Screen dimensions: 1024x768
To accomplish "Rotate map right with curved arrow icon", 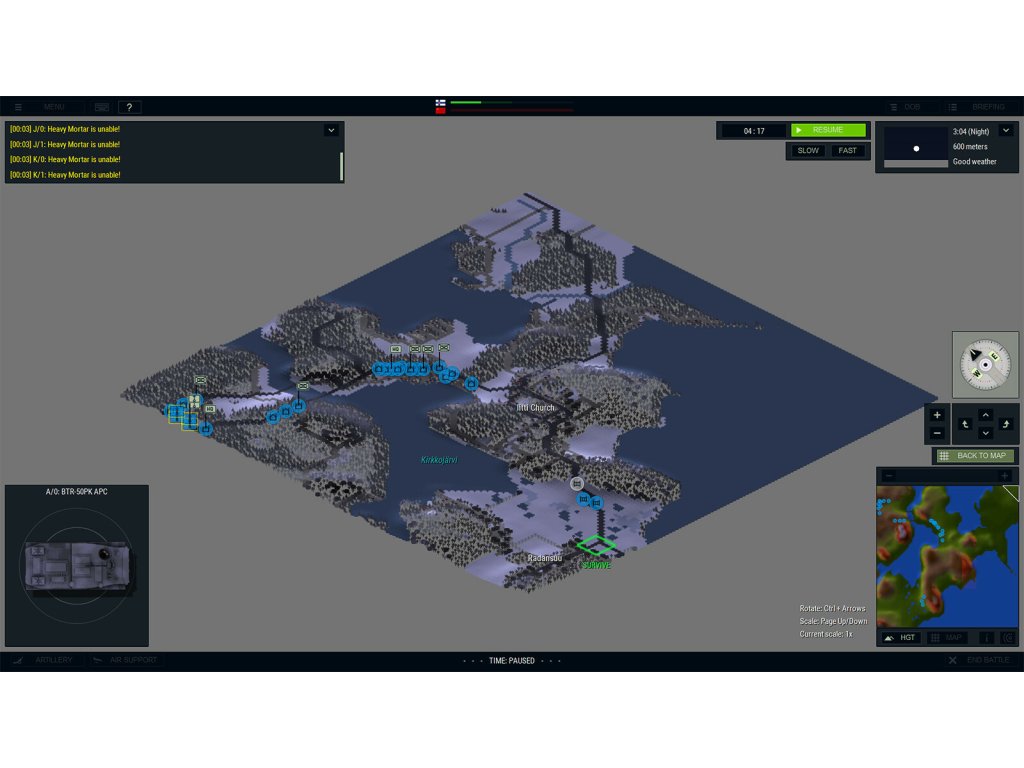I will coord(1005,424).
